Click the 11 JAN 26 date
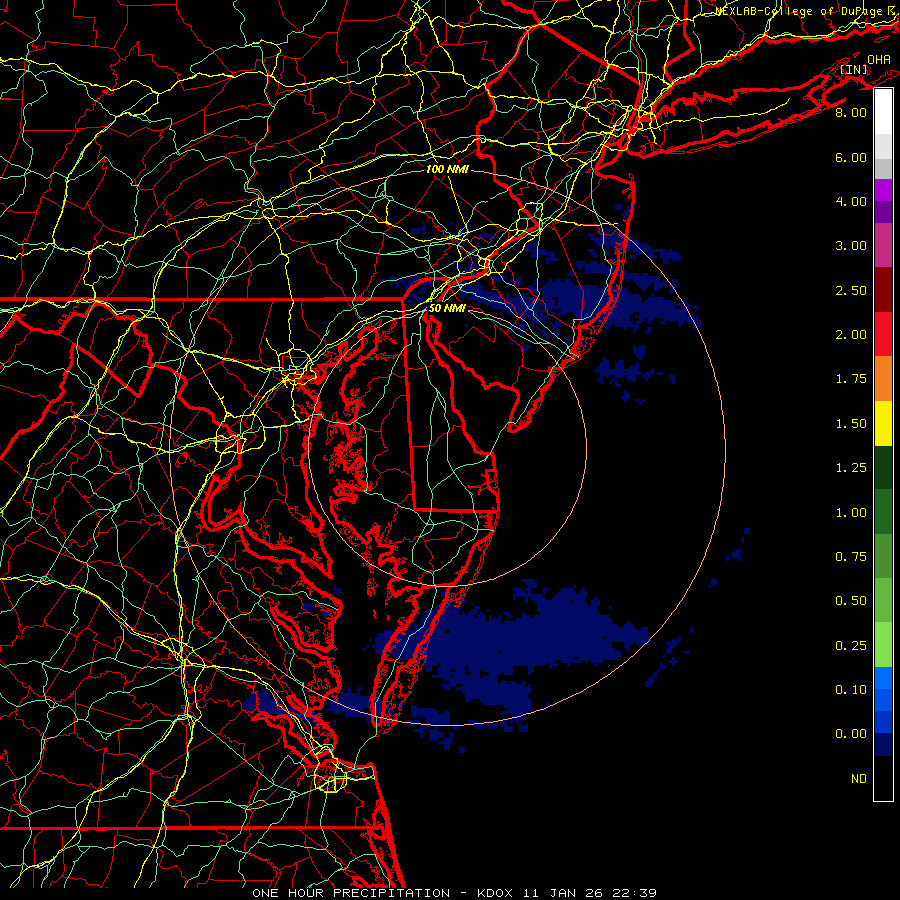900x900 pixels. [x=563, y=893]
